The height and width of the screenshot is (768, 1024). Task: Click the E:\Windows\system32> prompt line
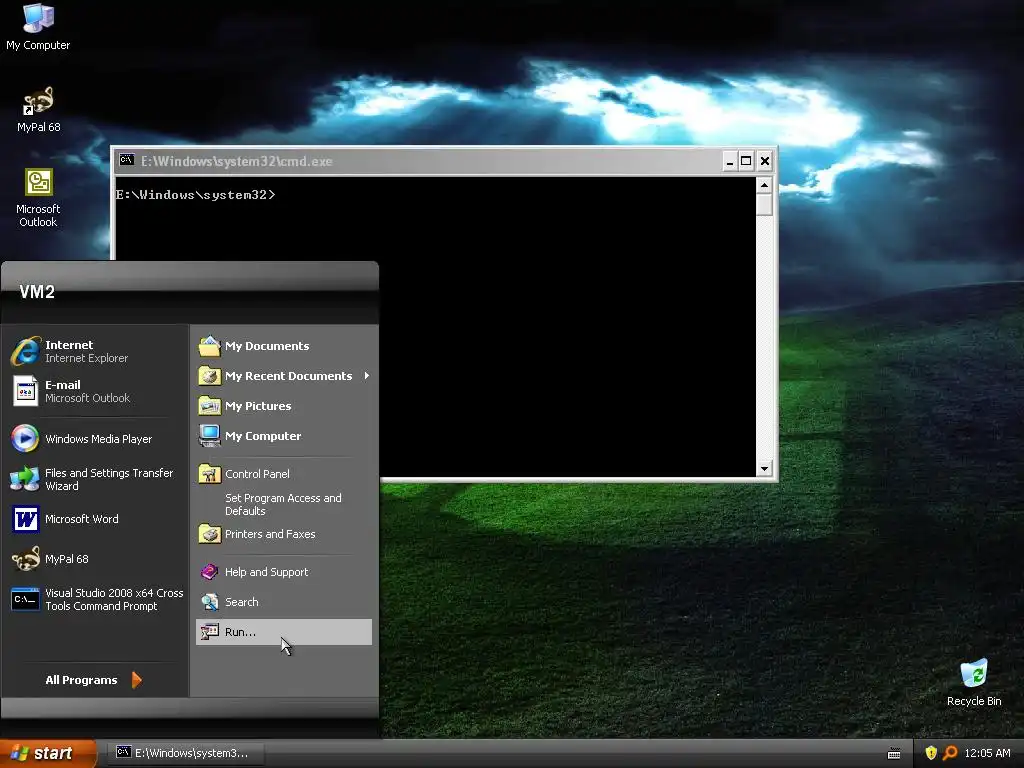195,195
